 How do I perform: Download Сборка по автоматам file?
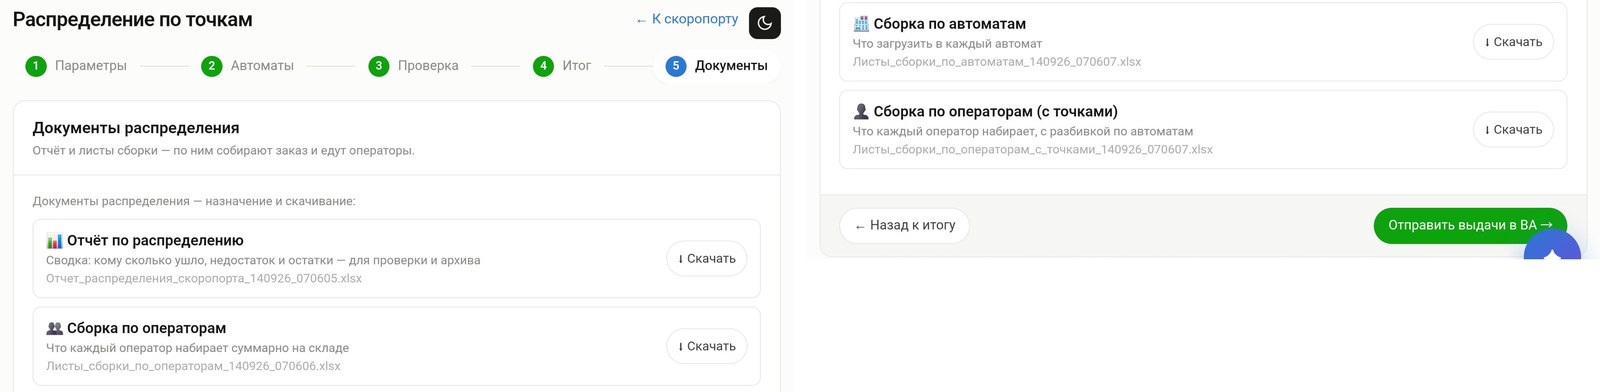tap(1513, 42)
